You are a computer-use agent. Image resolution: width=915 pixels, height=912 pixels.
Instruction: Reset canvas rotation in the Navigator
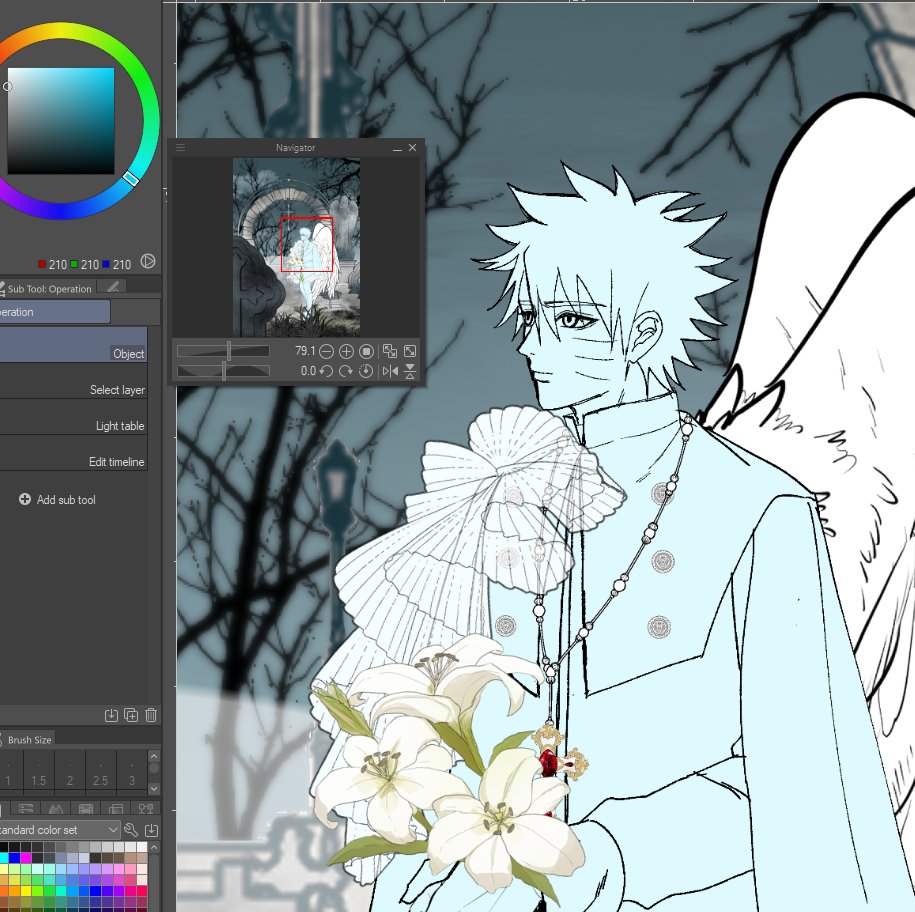(366, 371)
